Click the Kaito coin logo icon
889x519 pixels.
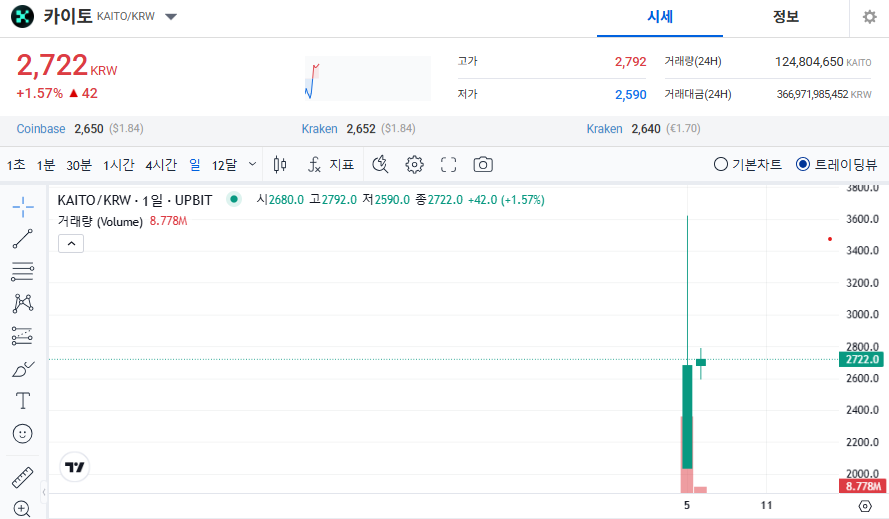[x=22, y=16]
